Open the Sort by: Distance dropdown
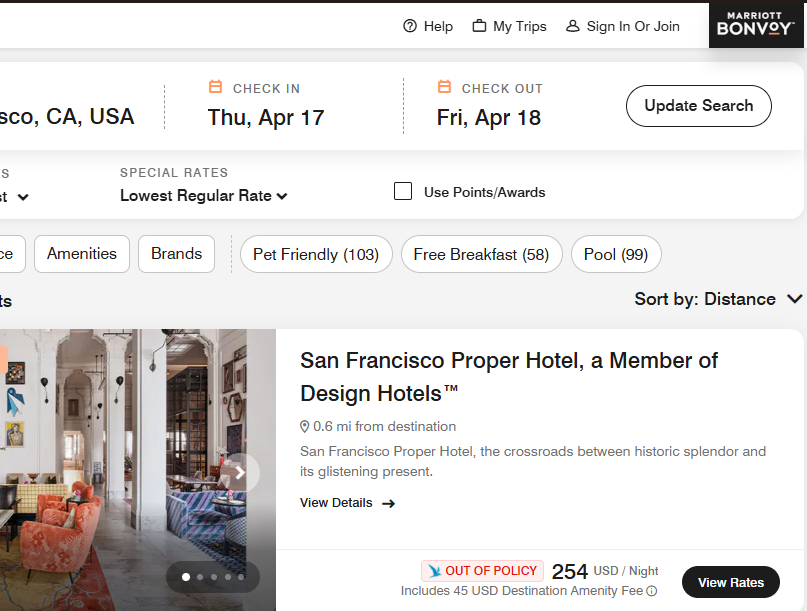The image size is (807, 611). tap(718, 299)
